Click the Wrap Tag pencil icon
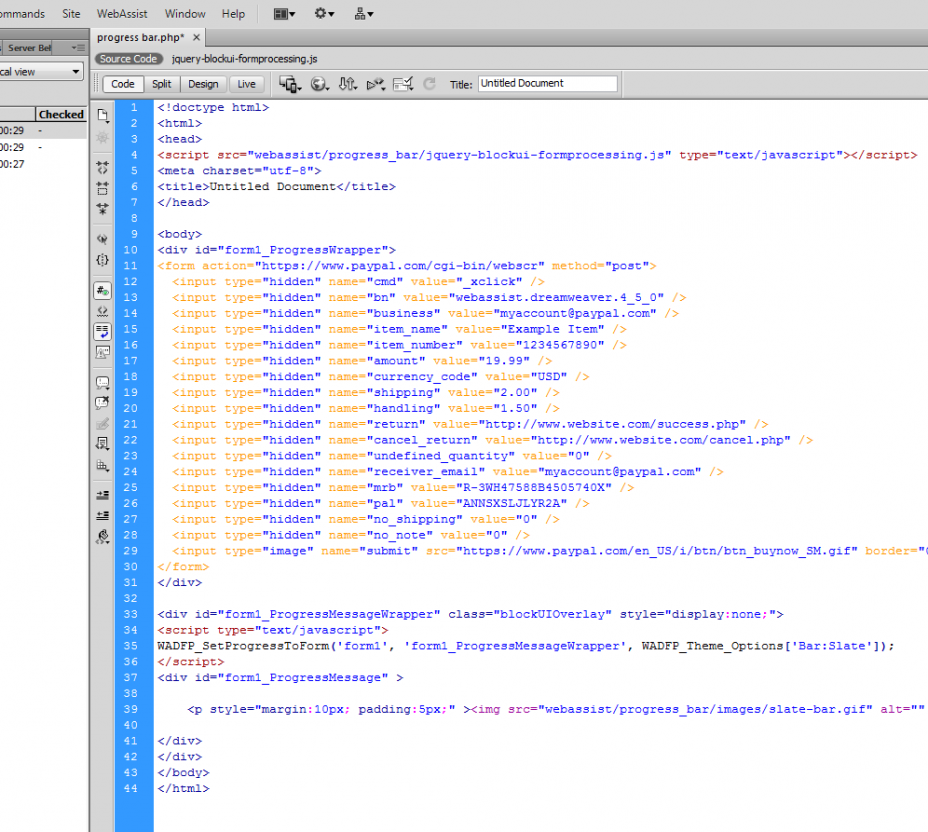 [x=102, y=424]
